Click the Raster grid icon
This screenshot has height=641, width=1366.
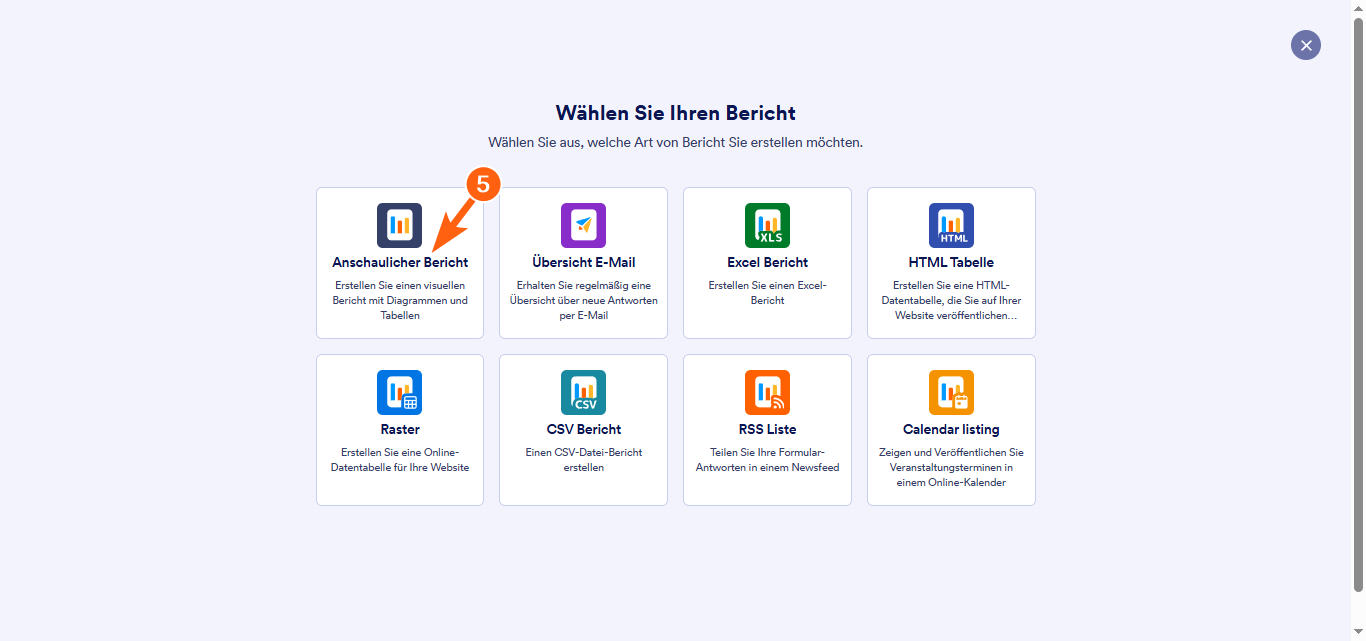pos(399,392)
